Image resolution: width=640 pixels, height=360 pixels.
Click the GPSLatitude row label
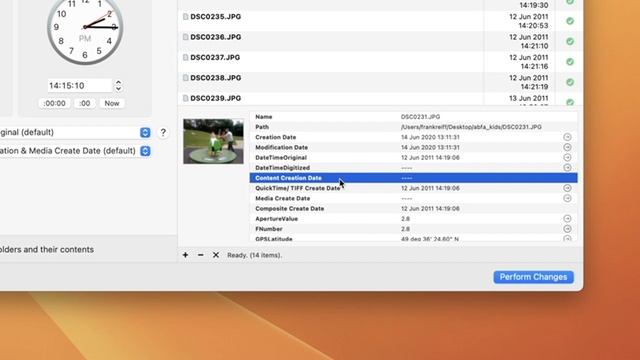pyautogui.click(x=274, y=239)
